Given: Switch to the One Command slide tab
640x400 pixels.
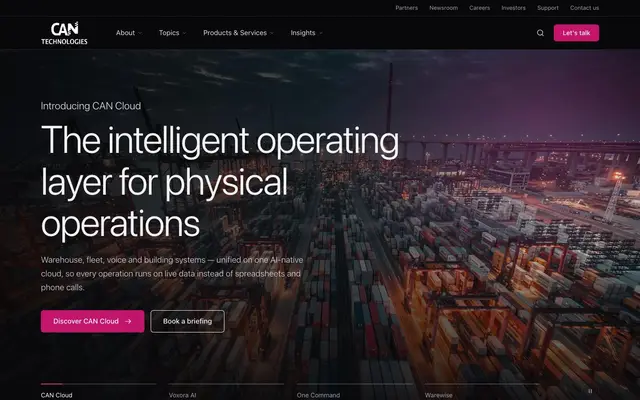Looking at the screenshot, I should point(354,391).
